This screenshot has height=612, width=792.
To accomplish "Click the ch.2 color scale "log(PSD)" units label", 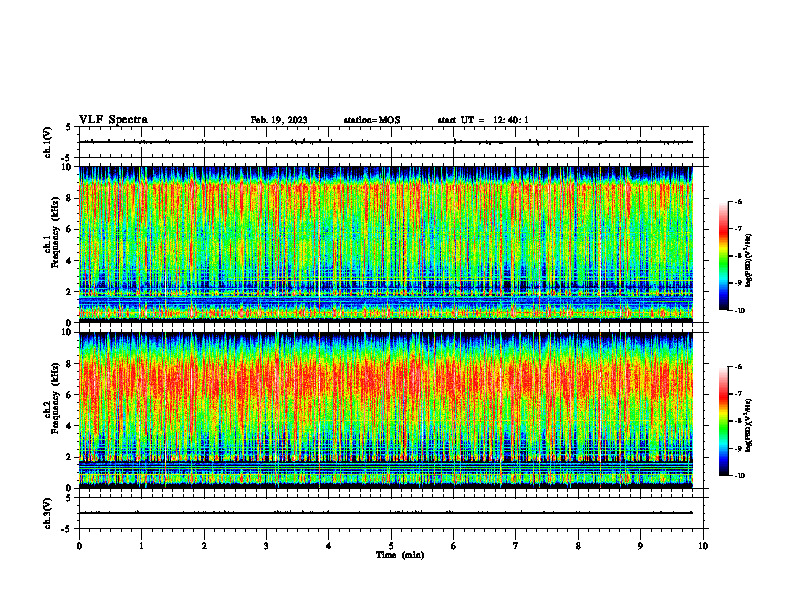I will 750,425.
